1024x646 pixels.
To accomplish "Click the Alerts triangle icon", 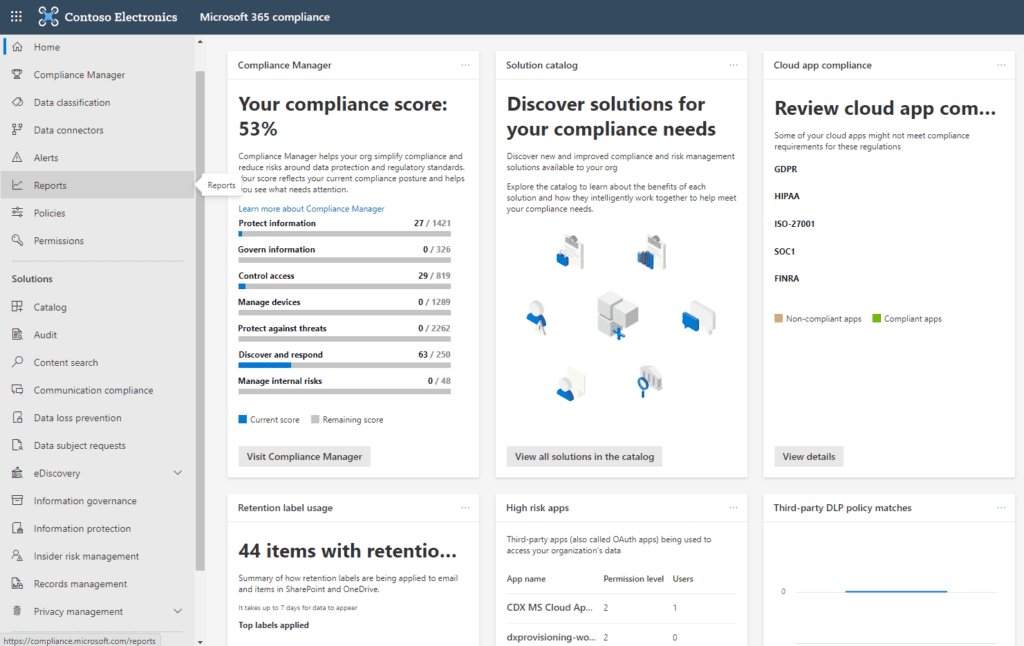I will tap(18, 157).
